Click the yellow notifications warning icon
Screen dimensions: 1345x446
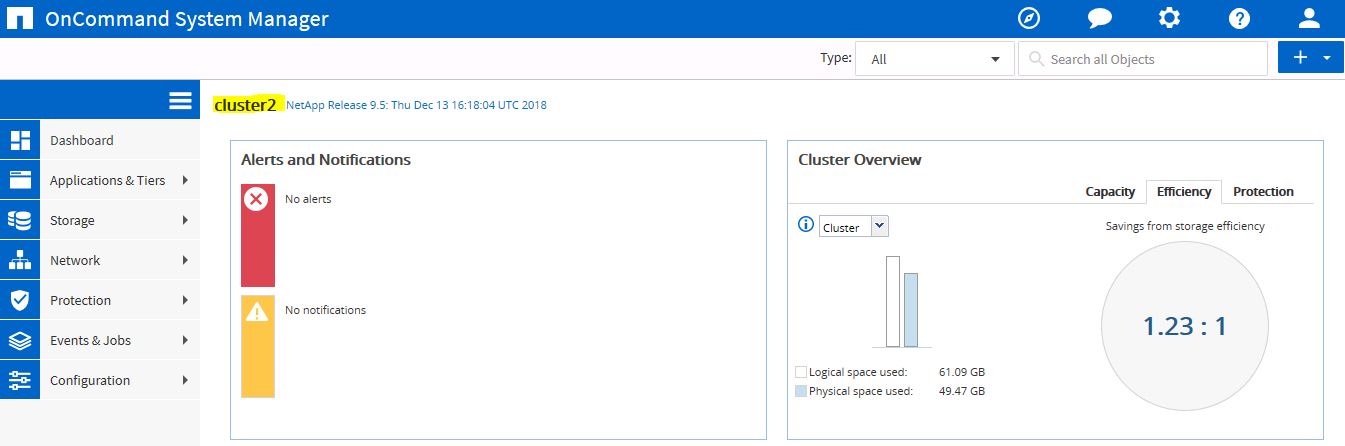pos(257,311)
